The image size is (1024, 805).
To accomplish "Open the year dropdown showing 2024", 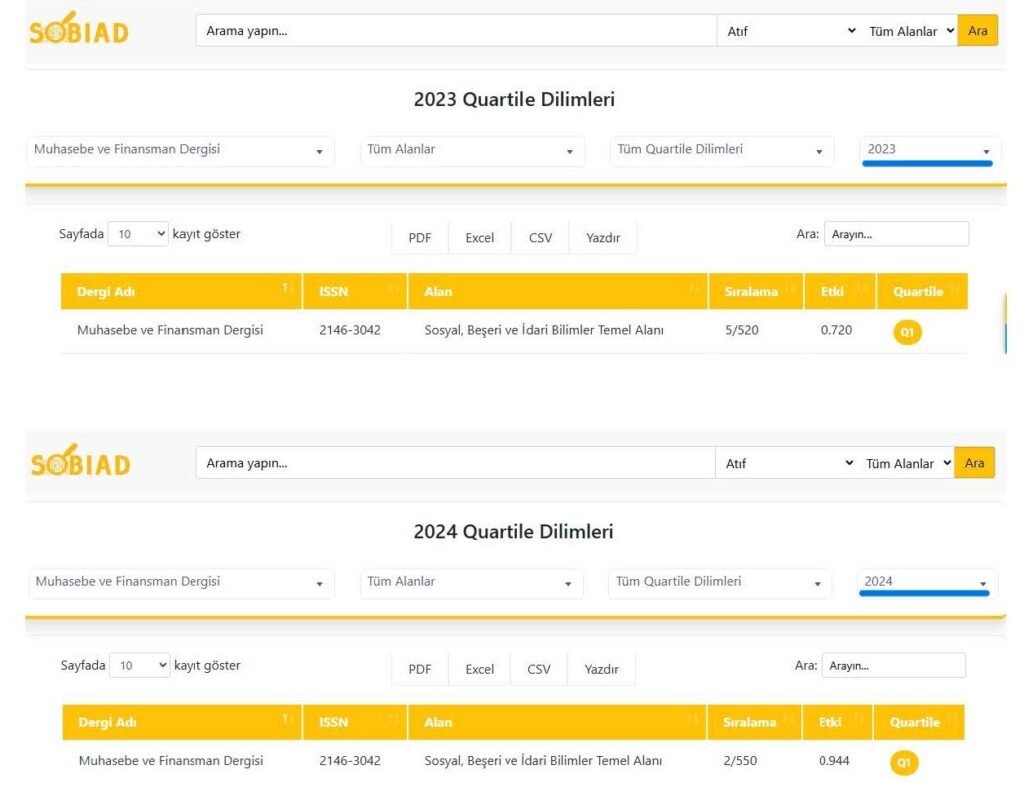I will pos(926,582).
